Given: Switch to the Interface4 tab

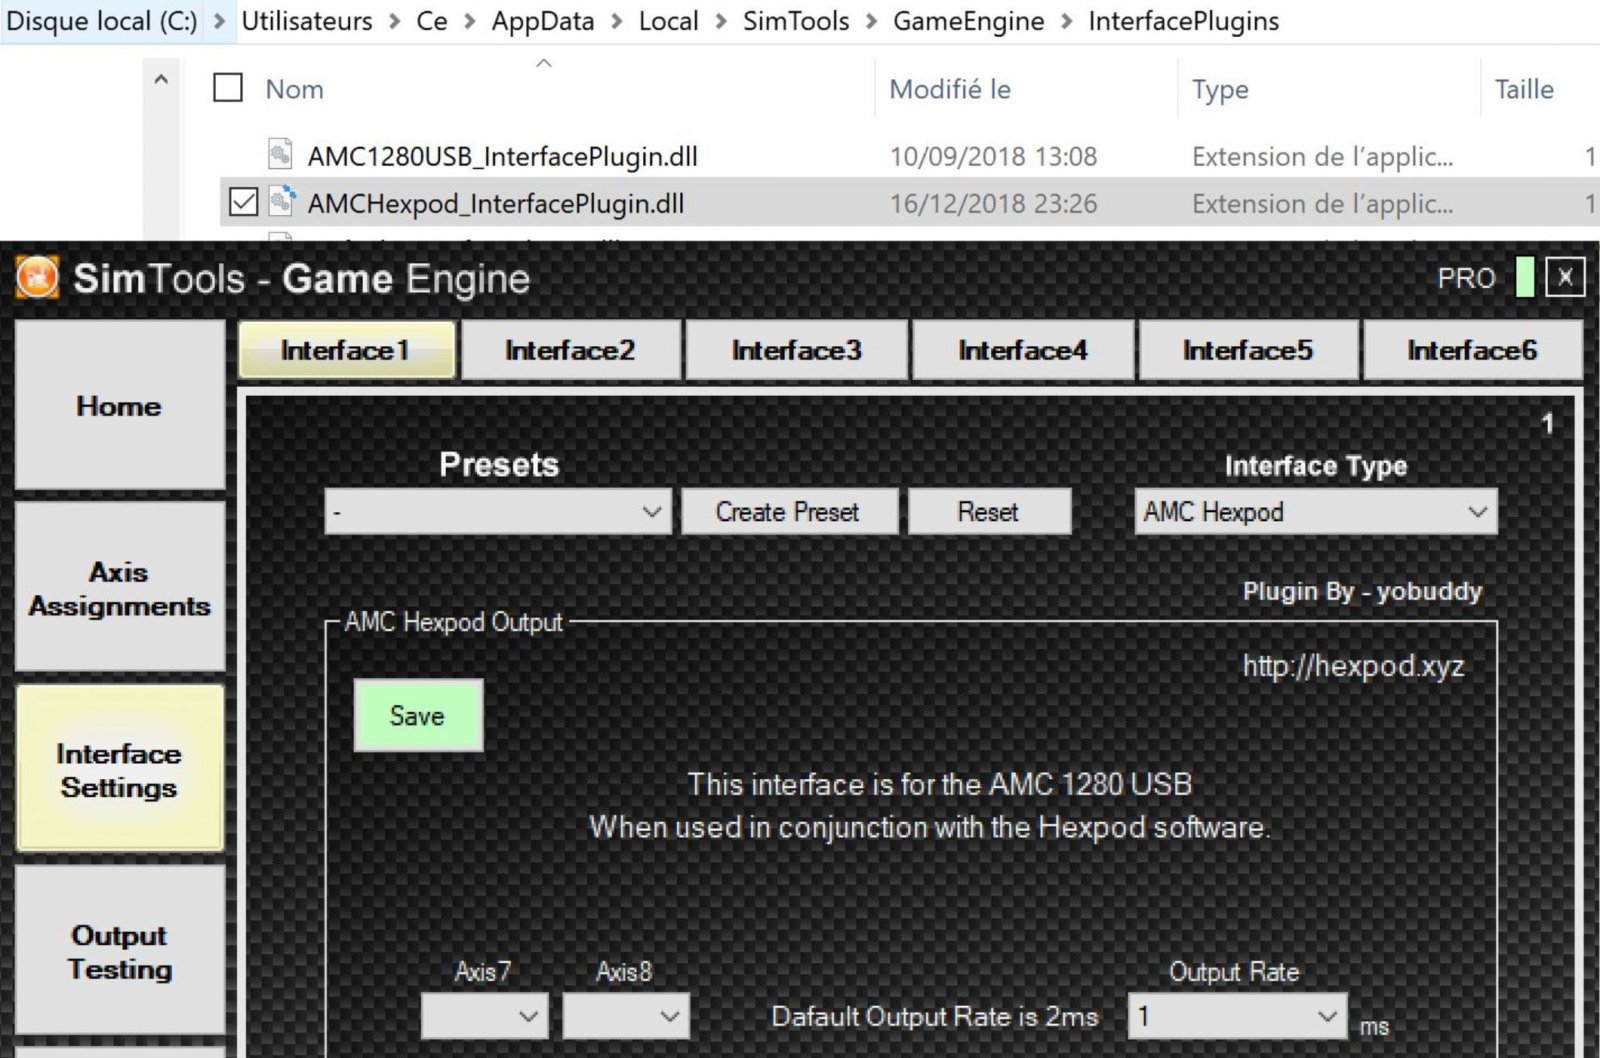Looking at the screenshot, I should click(1022, 350).
